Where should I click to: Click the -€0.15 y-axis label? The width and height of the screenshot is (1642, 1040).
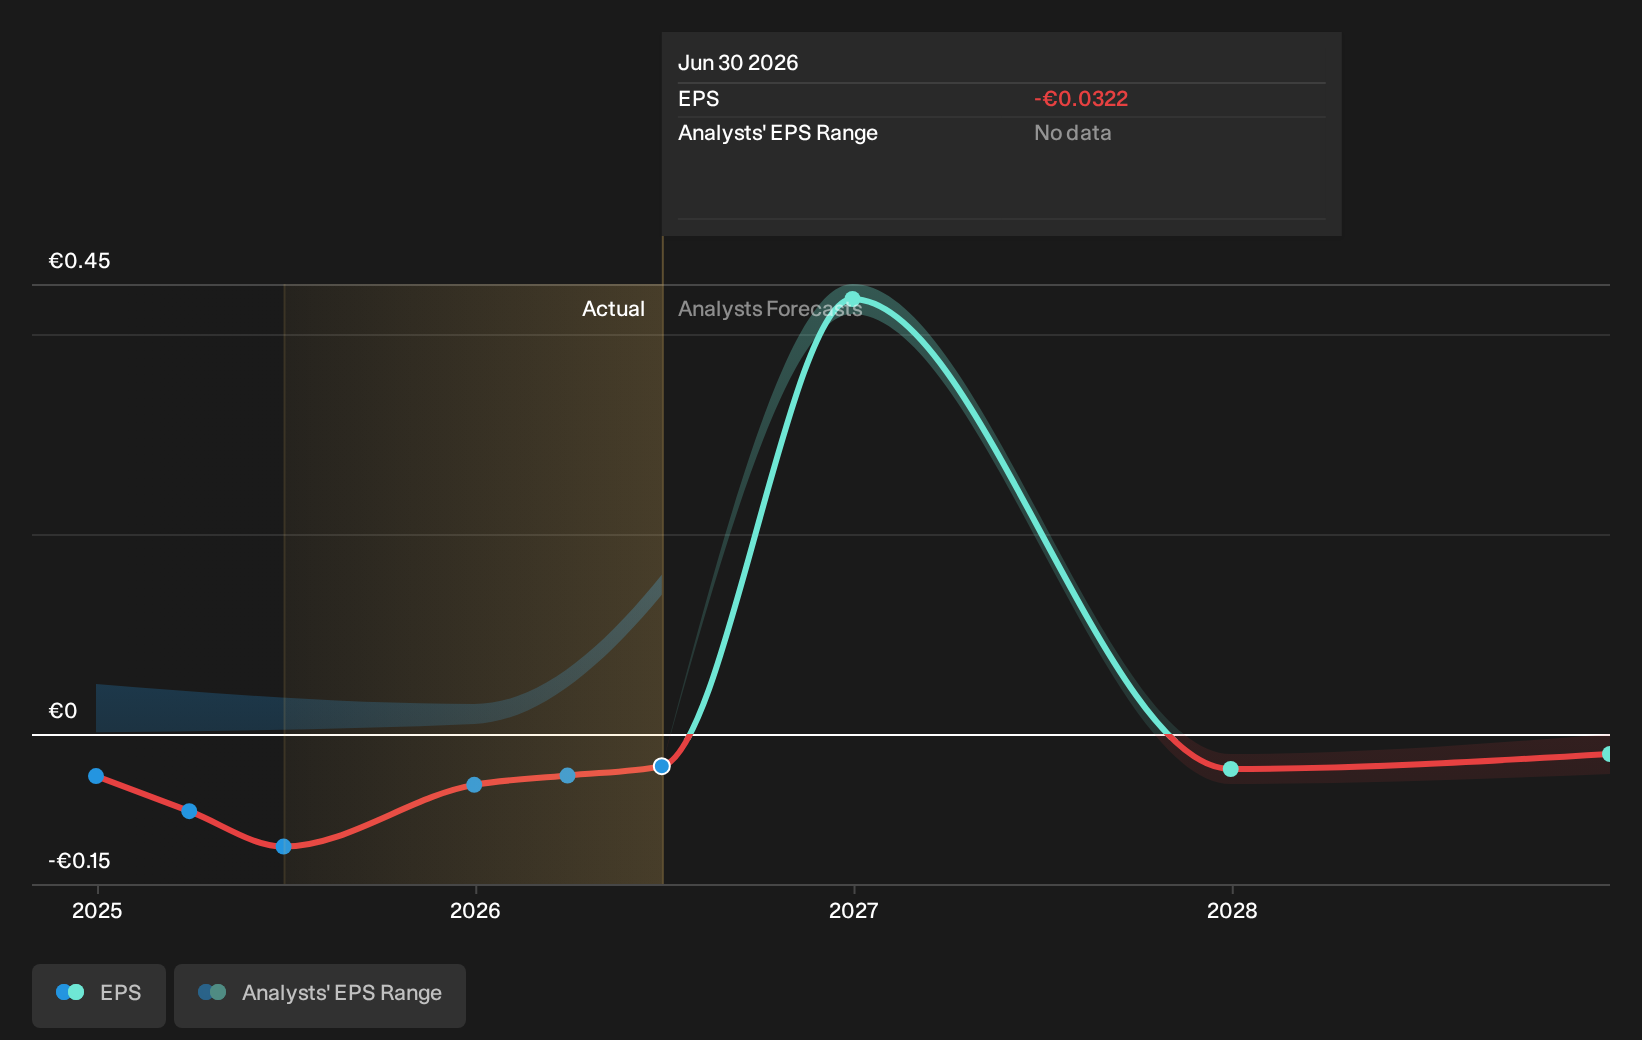tap(79, 861)
